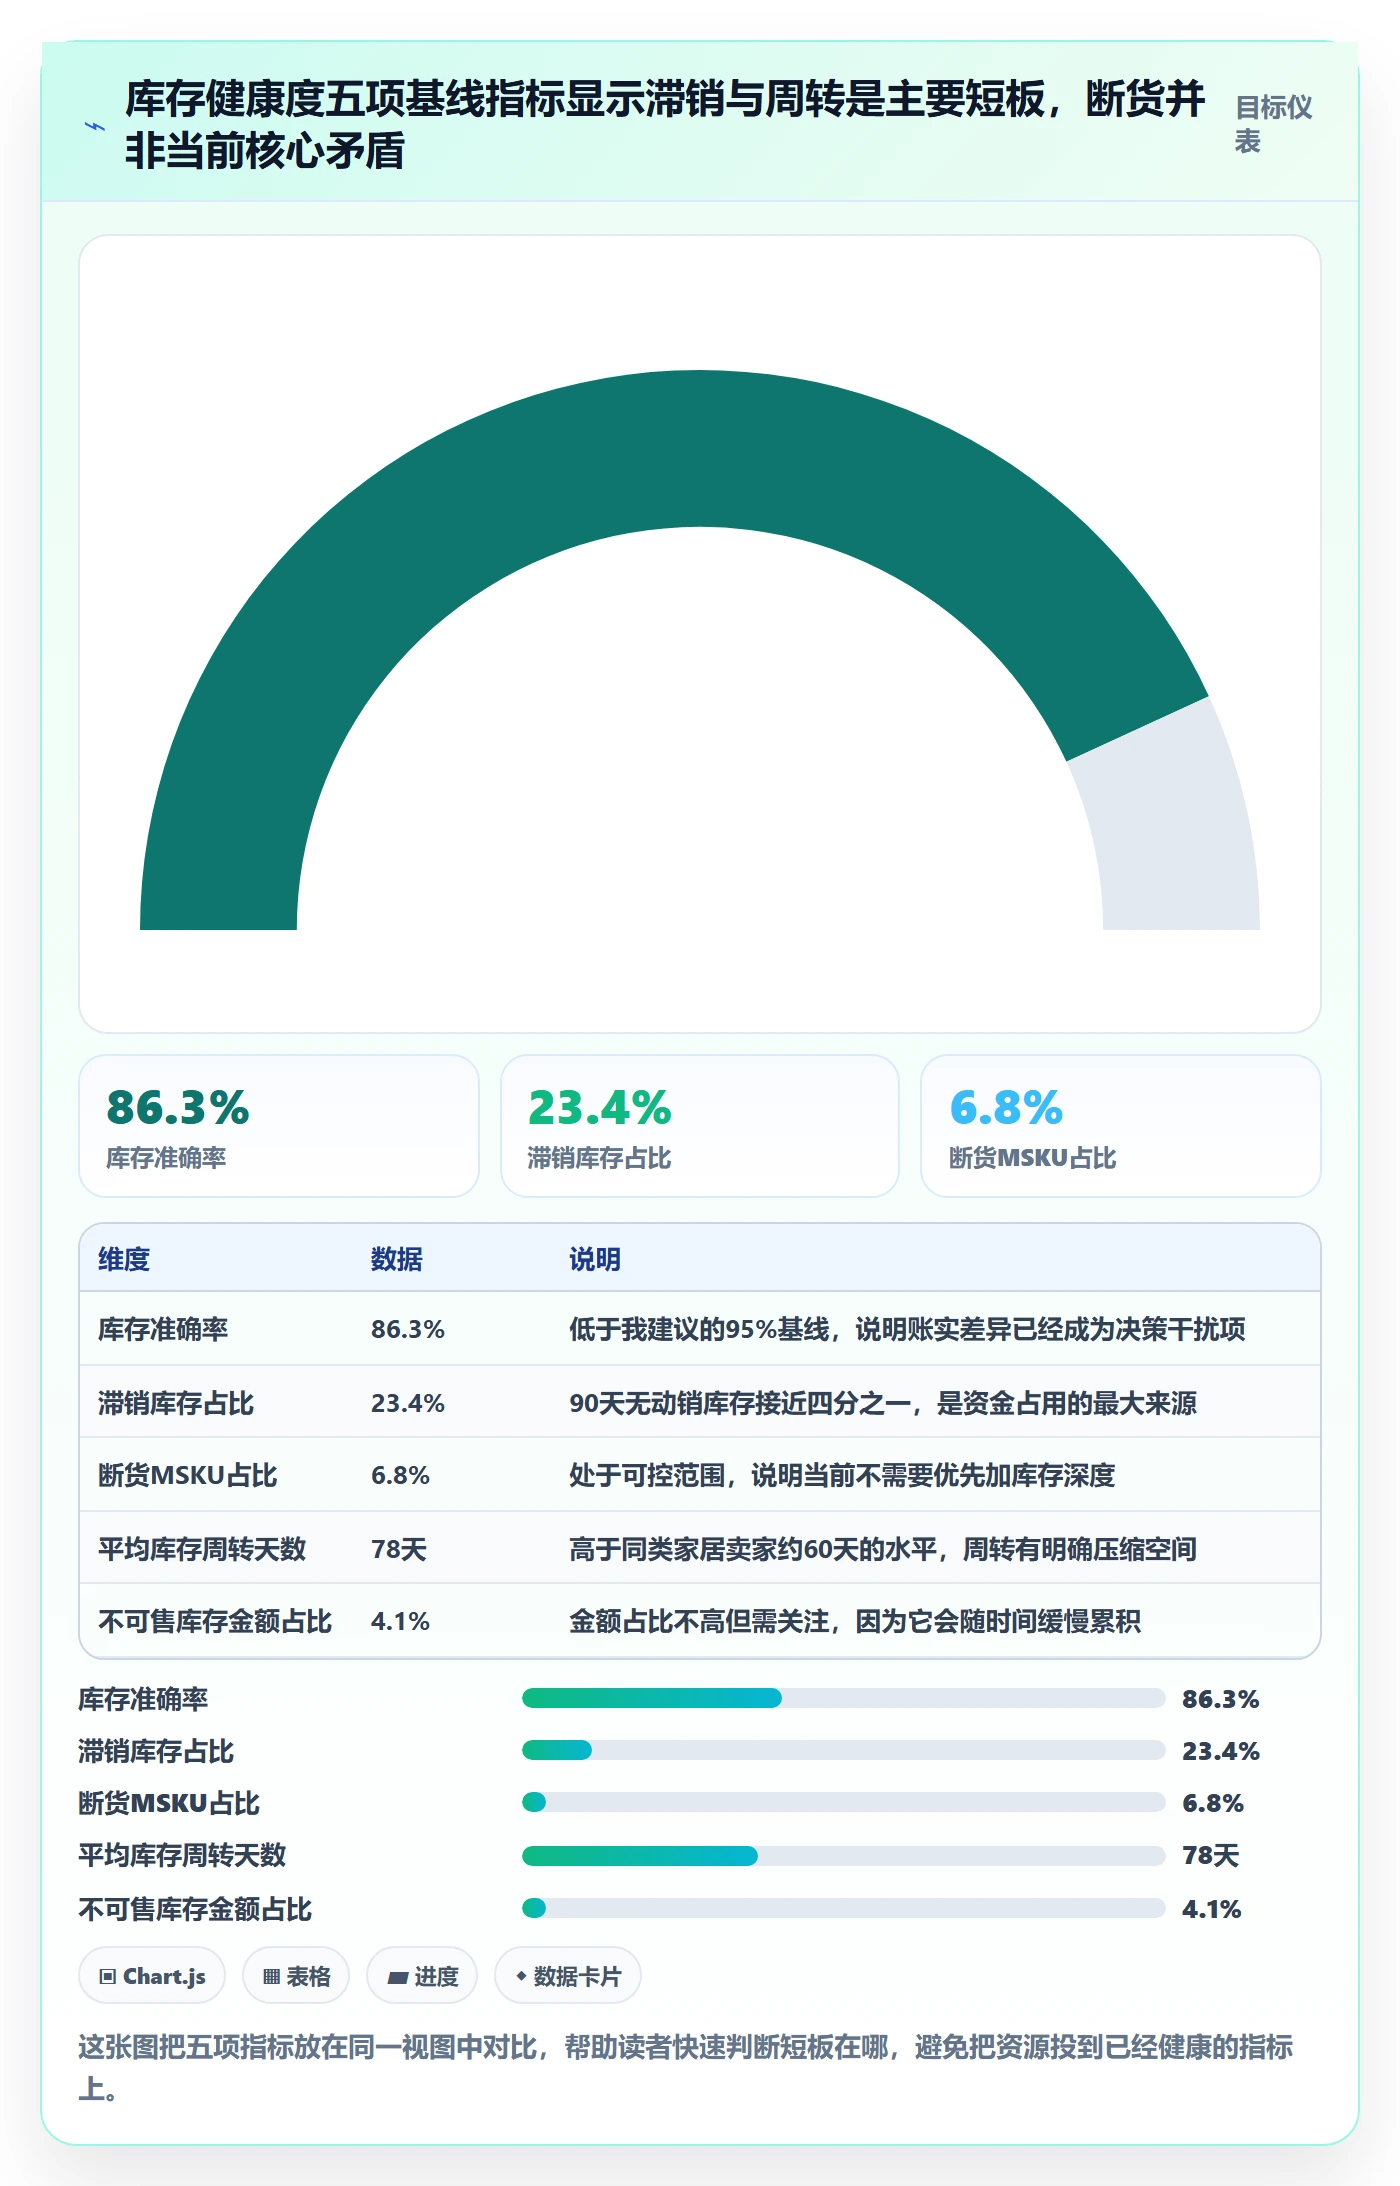Select the 23.4% 滞销库存占比 data card
The image size is (1400, 2186).
[700, 1126]
